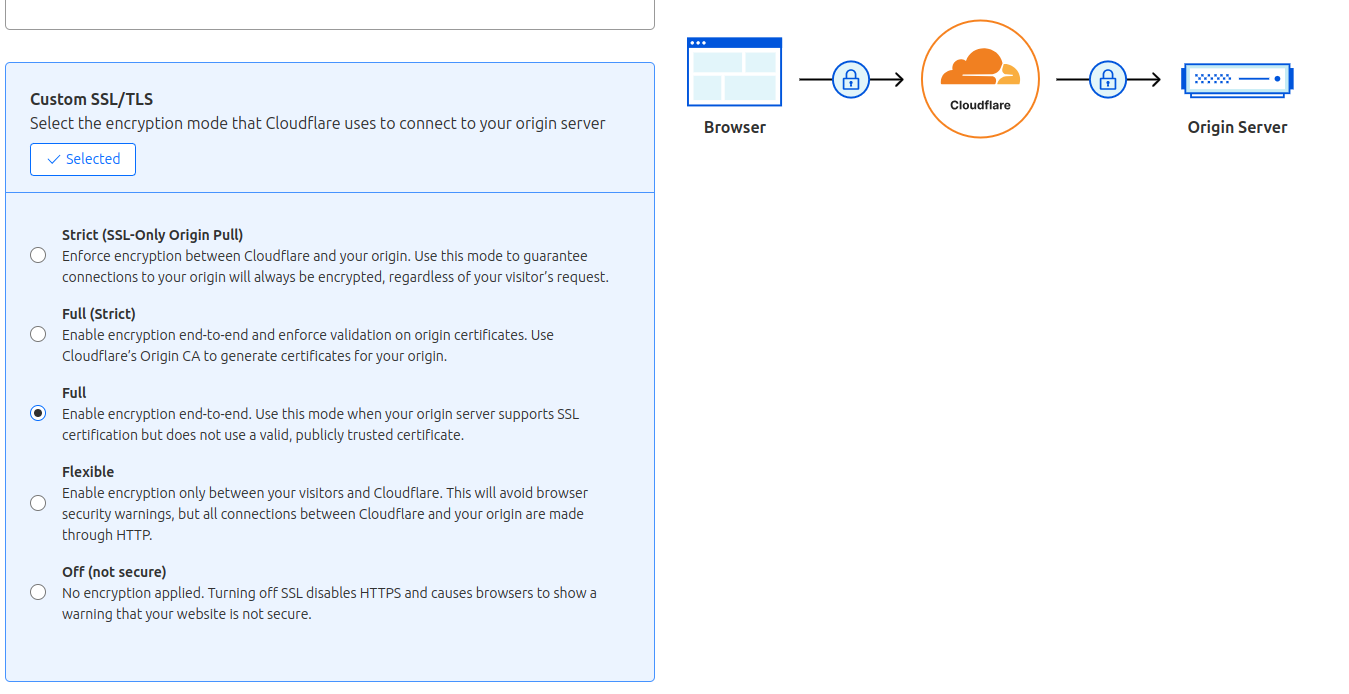Pick the Flexible radio button
The image size is (1349, 694).
coord(38,503)
